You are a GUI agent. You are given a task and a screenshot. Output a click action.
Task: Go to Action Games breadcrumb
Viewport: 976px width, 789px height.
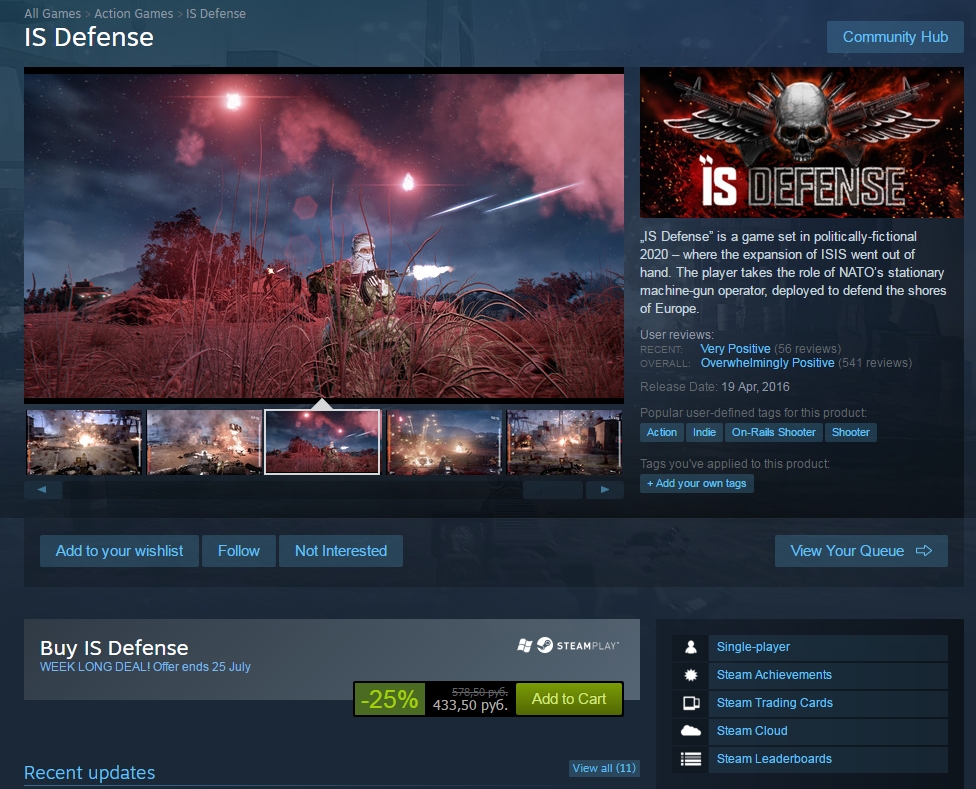133,14
